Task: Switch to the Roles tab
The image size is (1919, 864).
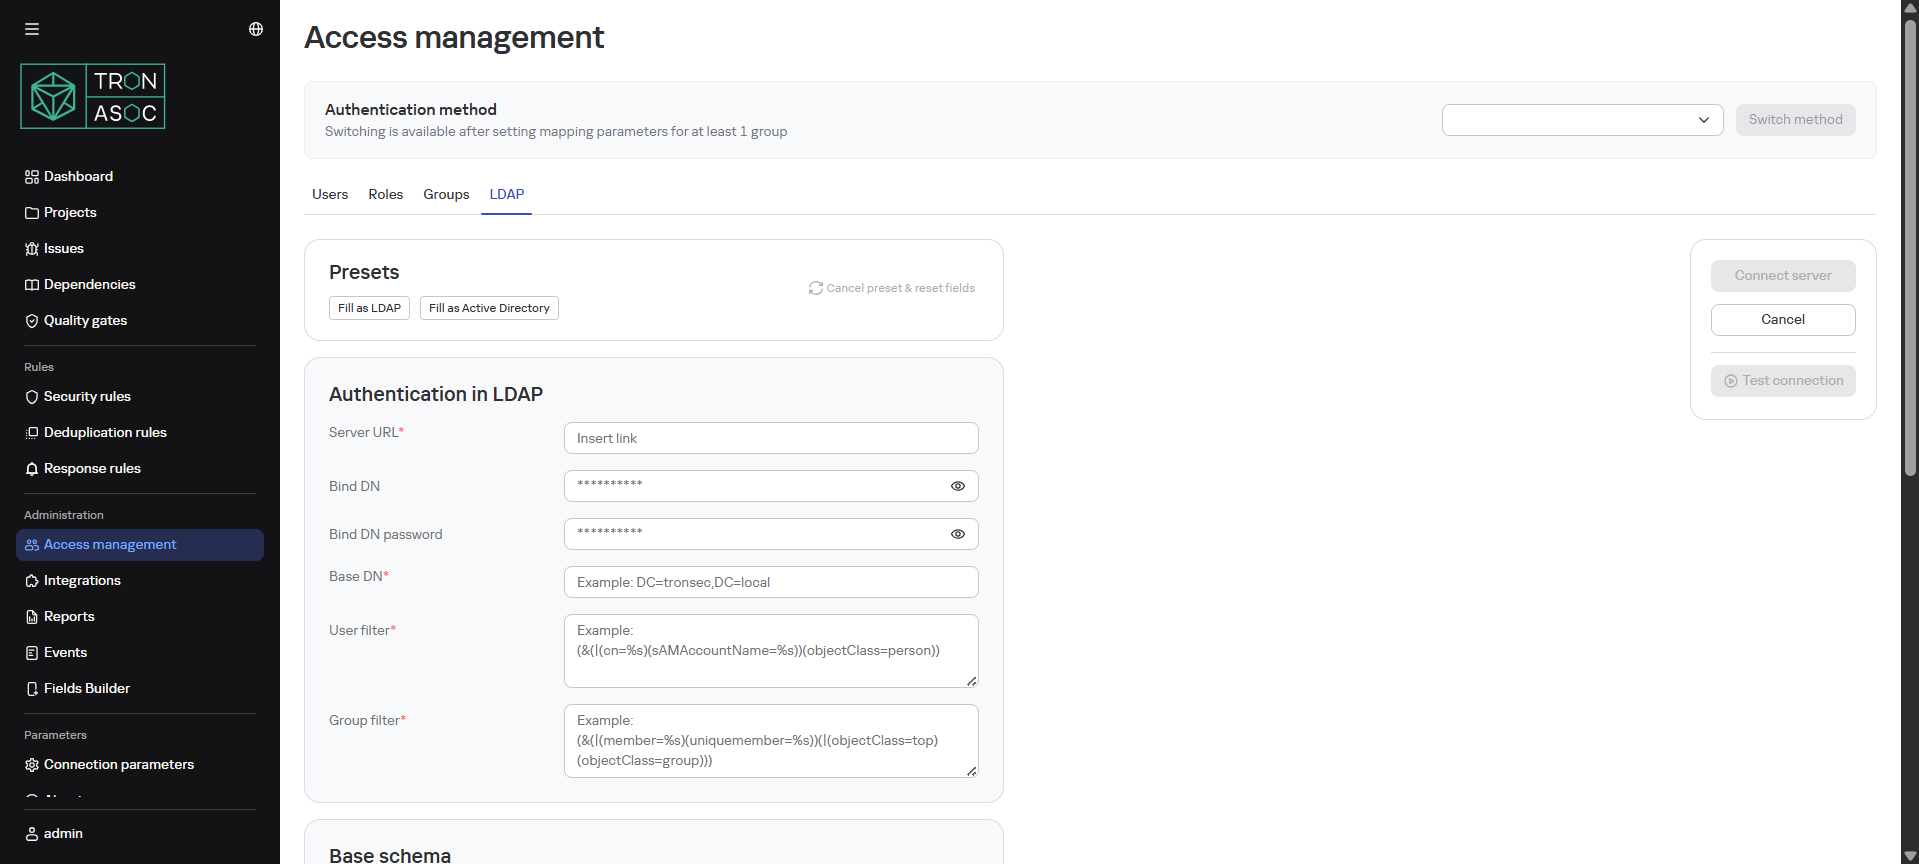Action: (385, 194)
